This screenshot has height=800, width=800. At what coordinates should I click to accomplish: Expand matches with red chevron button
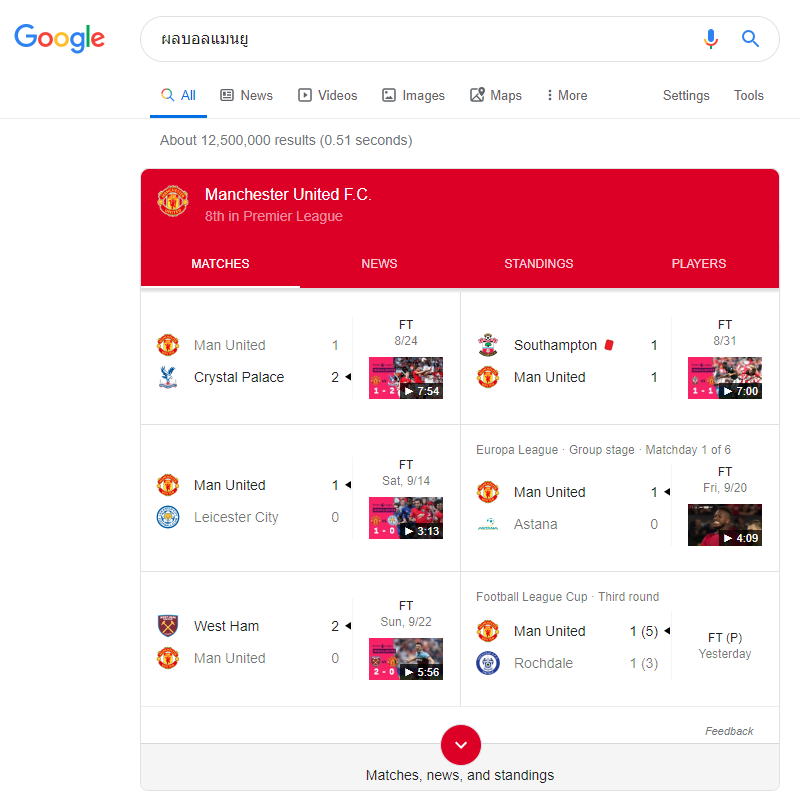pos(460,745)
